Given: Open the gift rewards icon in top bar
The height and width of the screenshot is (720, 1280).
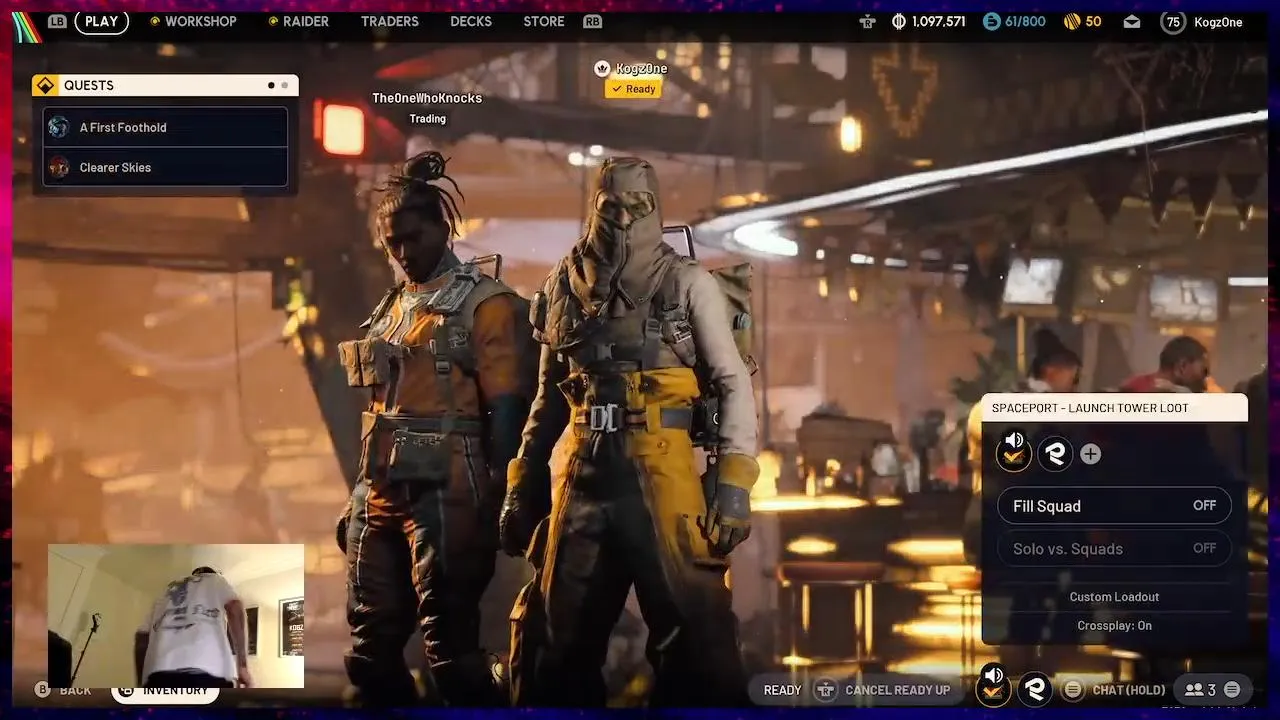Looking at the screenshot, I should 867,21.
